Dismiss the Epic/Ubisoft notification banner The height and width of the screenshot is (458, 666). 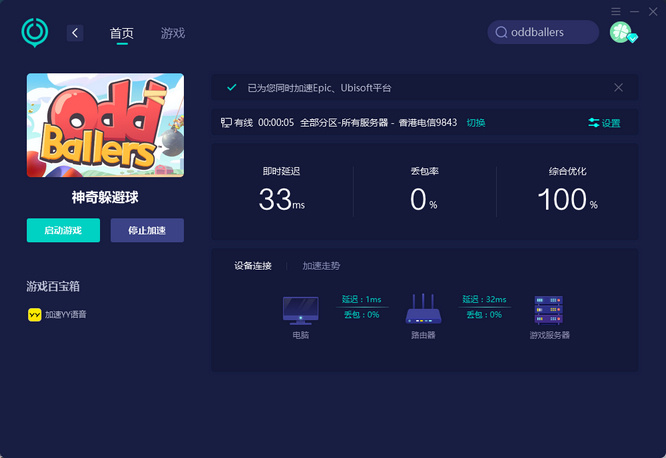(x=618, y=88)
